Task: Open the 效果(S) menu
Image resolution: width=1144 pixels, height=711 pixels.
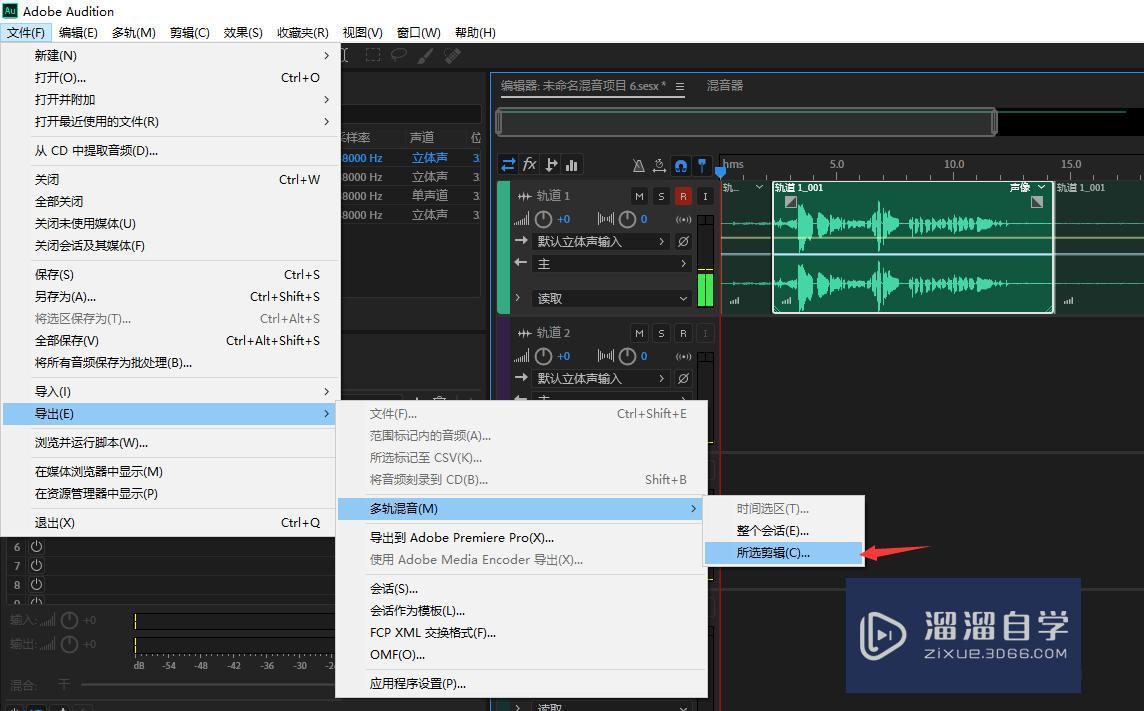Action: click(x=243, y=32)
